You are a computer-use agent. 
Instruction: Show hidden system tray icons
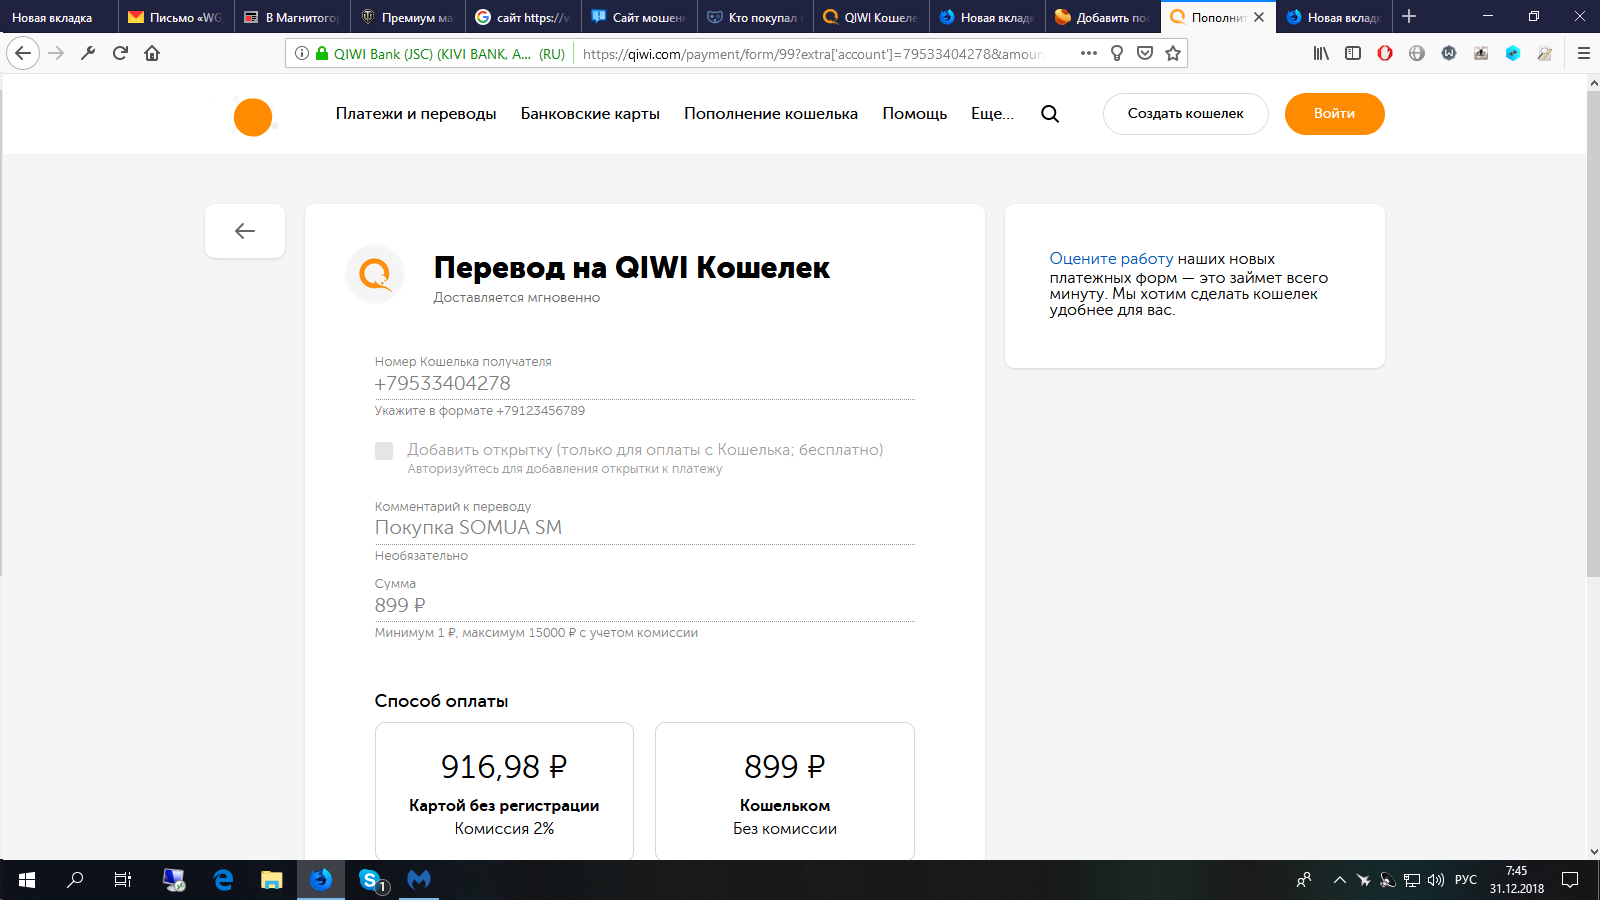pyautogui.click(x=1339, y=880)
